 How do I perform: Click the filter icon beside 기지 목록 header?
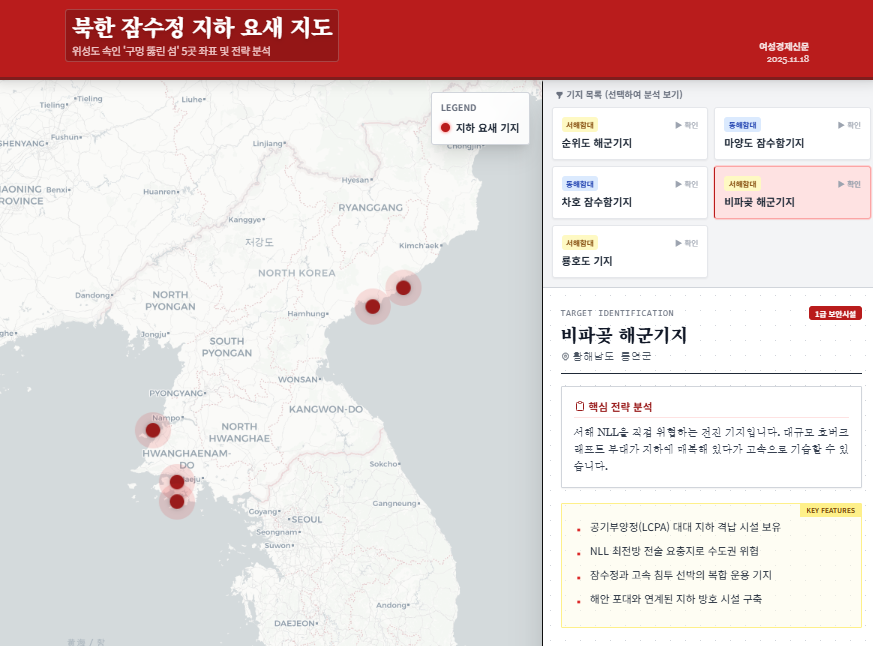[x=558, y=95]
